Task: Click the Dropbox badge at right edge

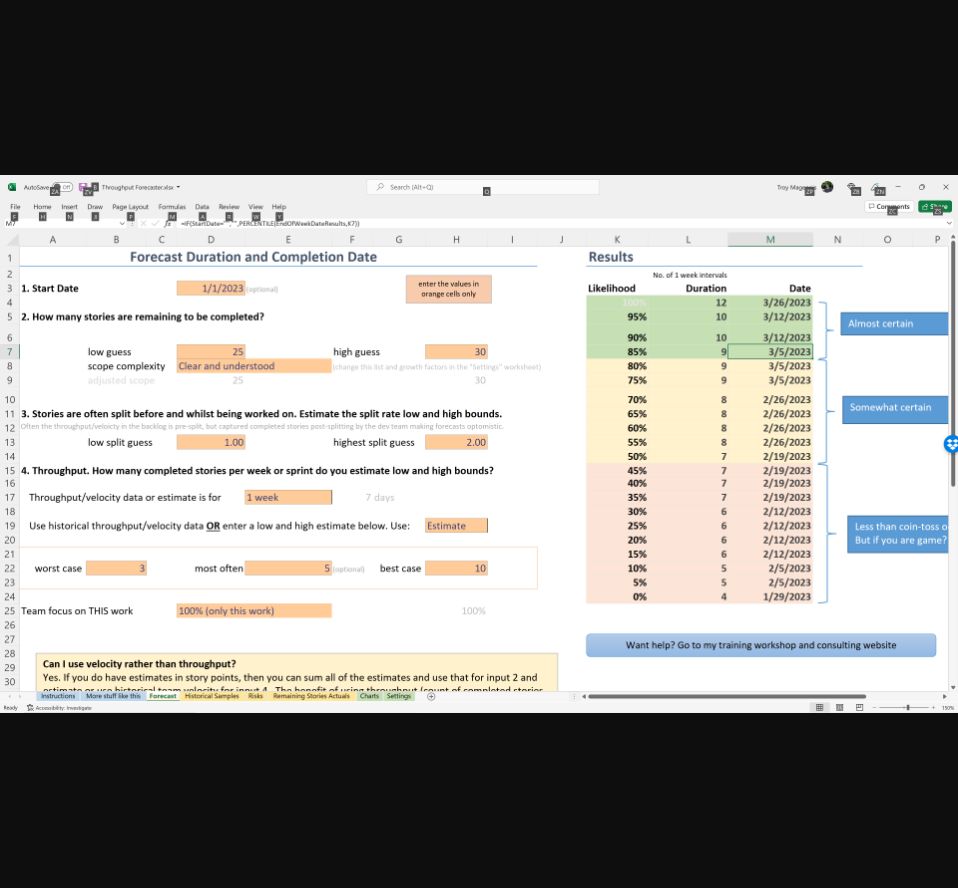Action: click(x=951, y=444)
